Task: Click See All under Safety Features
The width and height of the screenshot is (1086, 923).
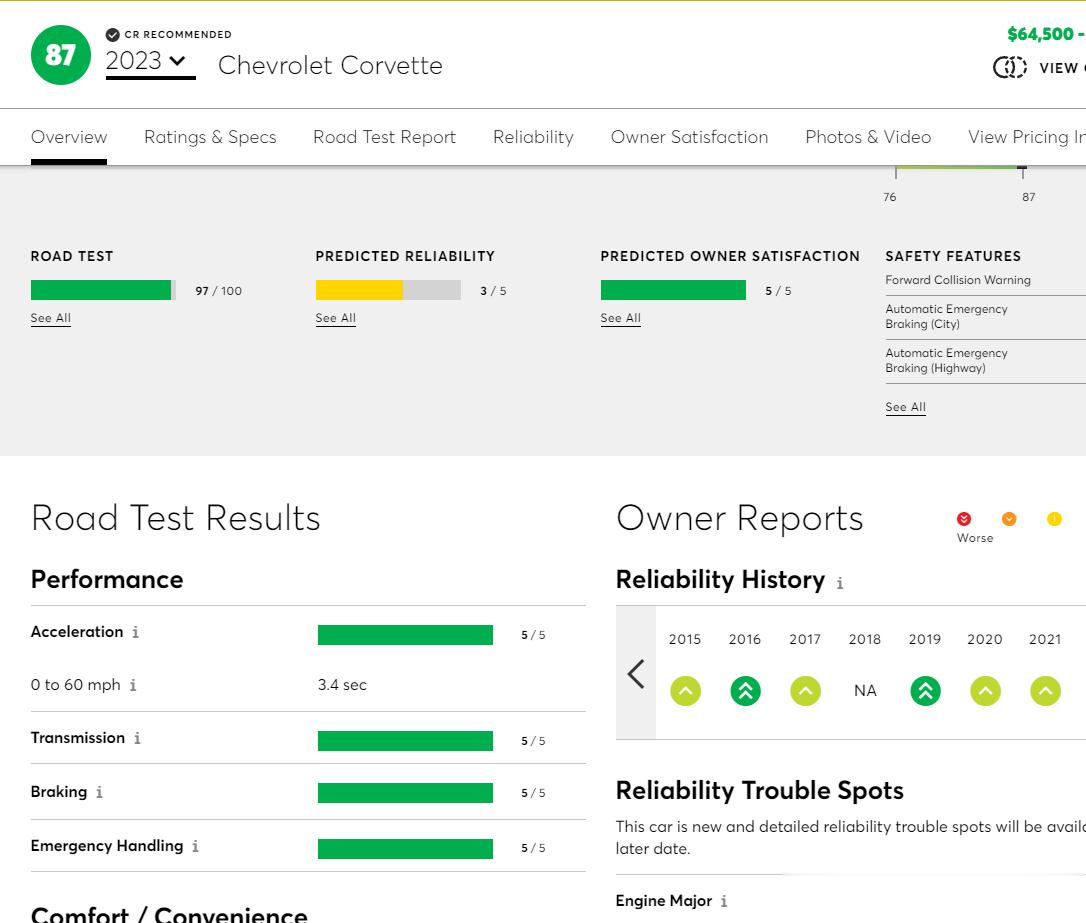Action: (x=905, y=407)
